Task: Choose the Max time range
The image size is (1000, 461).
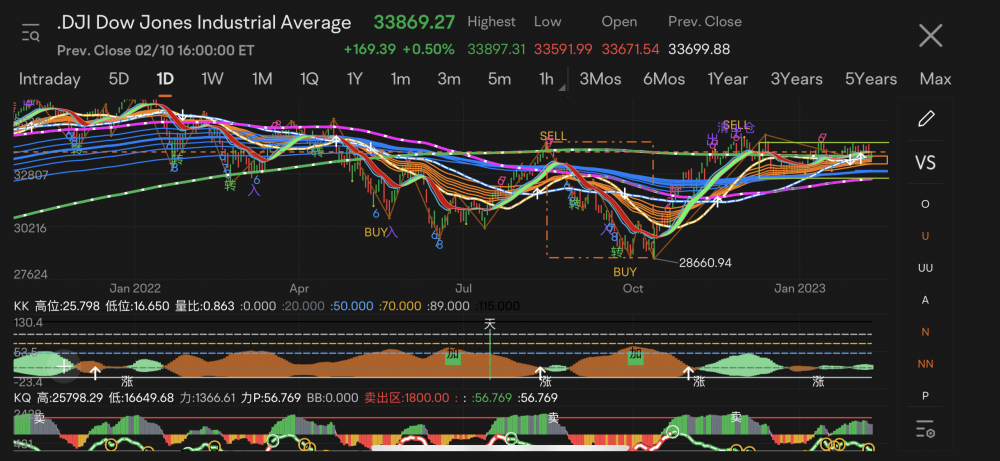Action: pos(935,79)
